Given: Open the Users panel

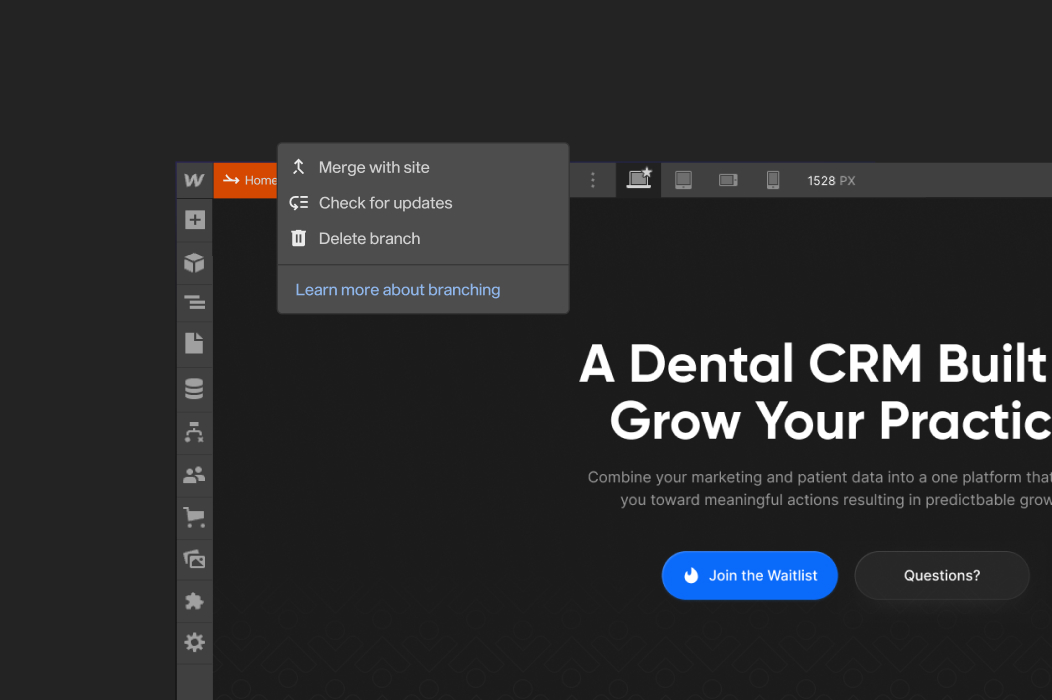Looking at the screenshot, I should [195, 475].
